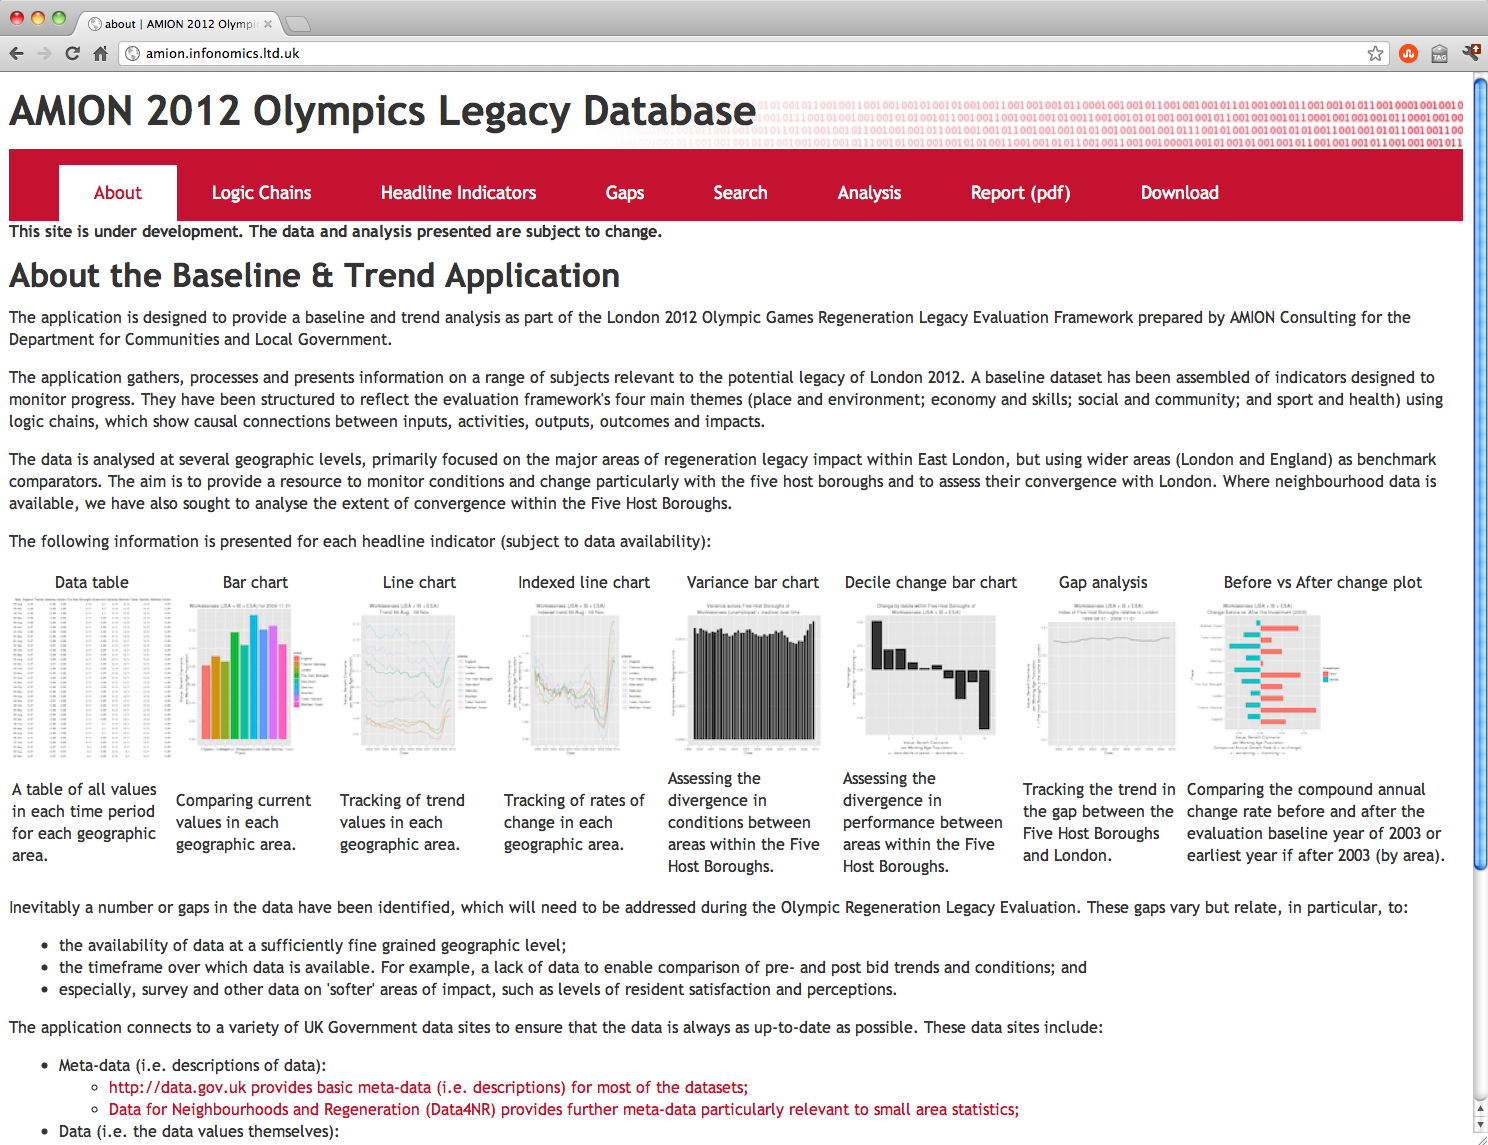Open the http://data.gov.uk meta-data link

[428, 1087]
